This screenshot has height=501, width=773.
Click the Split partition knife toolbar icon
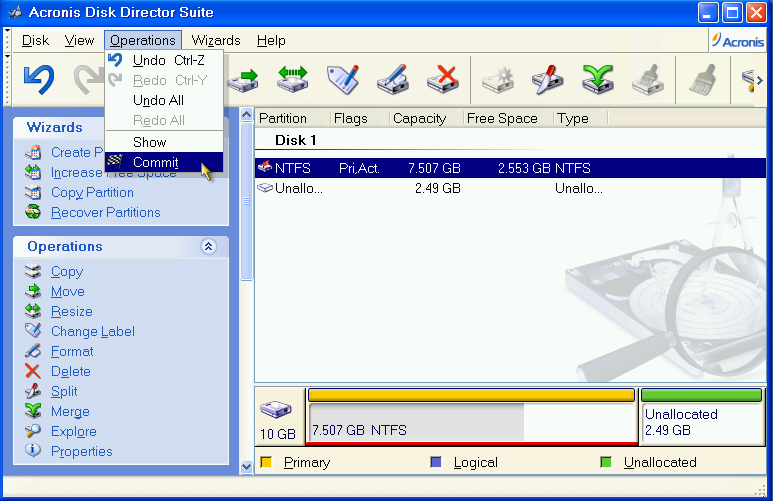[x=548, y=79]
